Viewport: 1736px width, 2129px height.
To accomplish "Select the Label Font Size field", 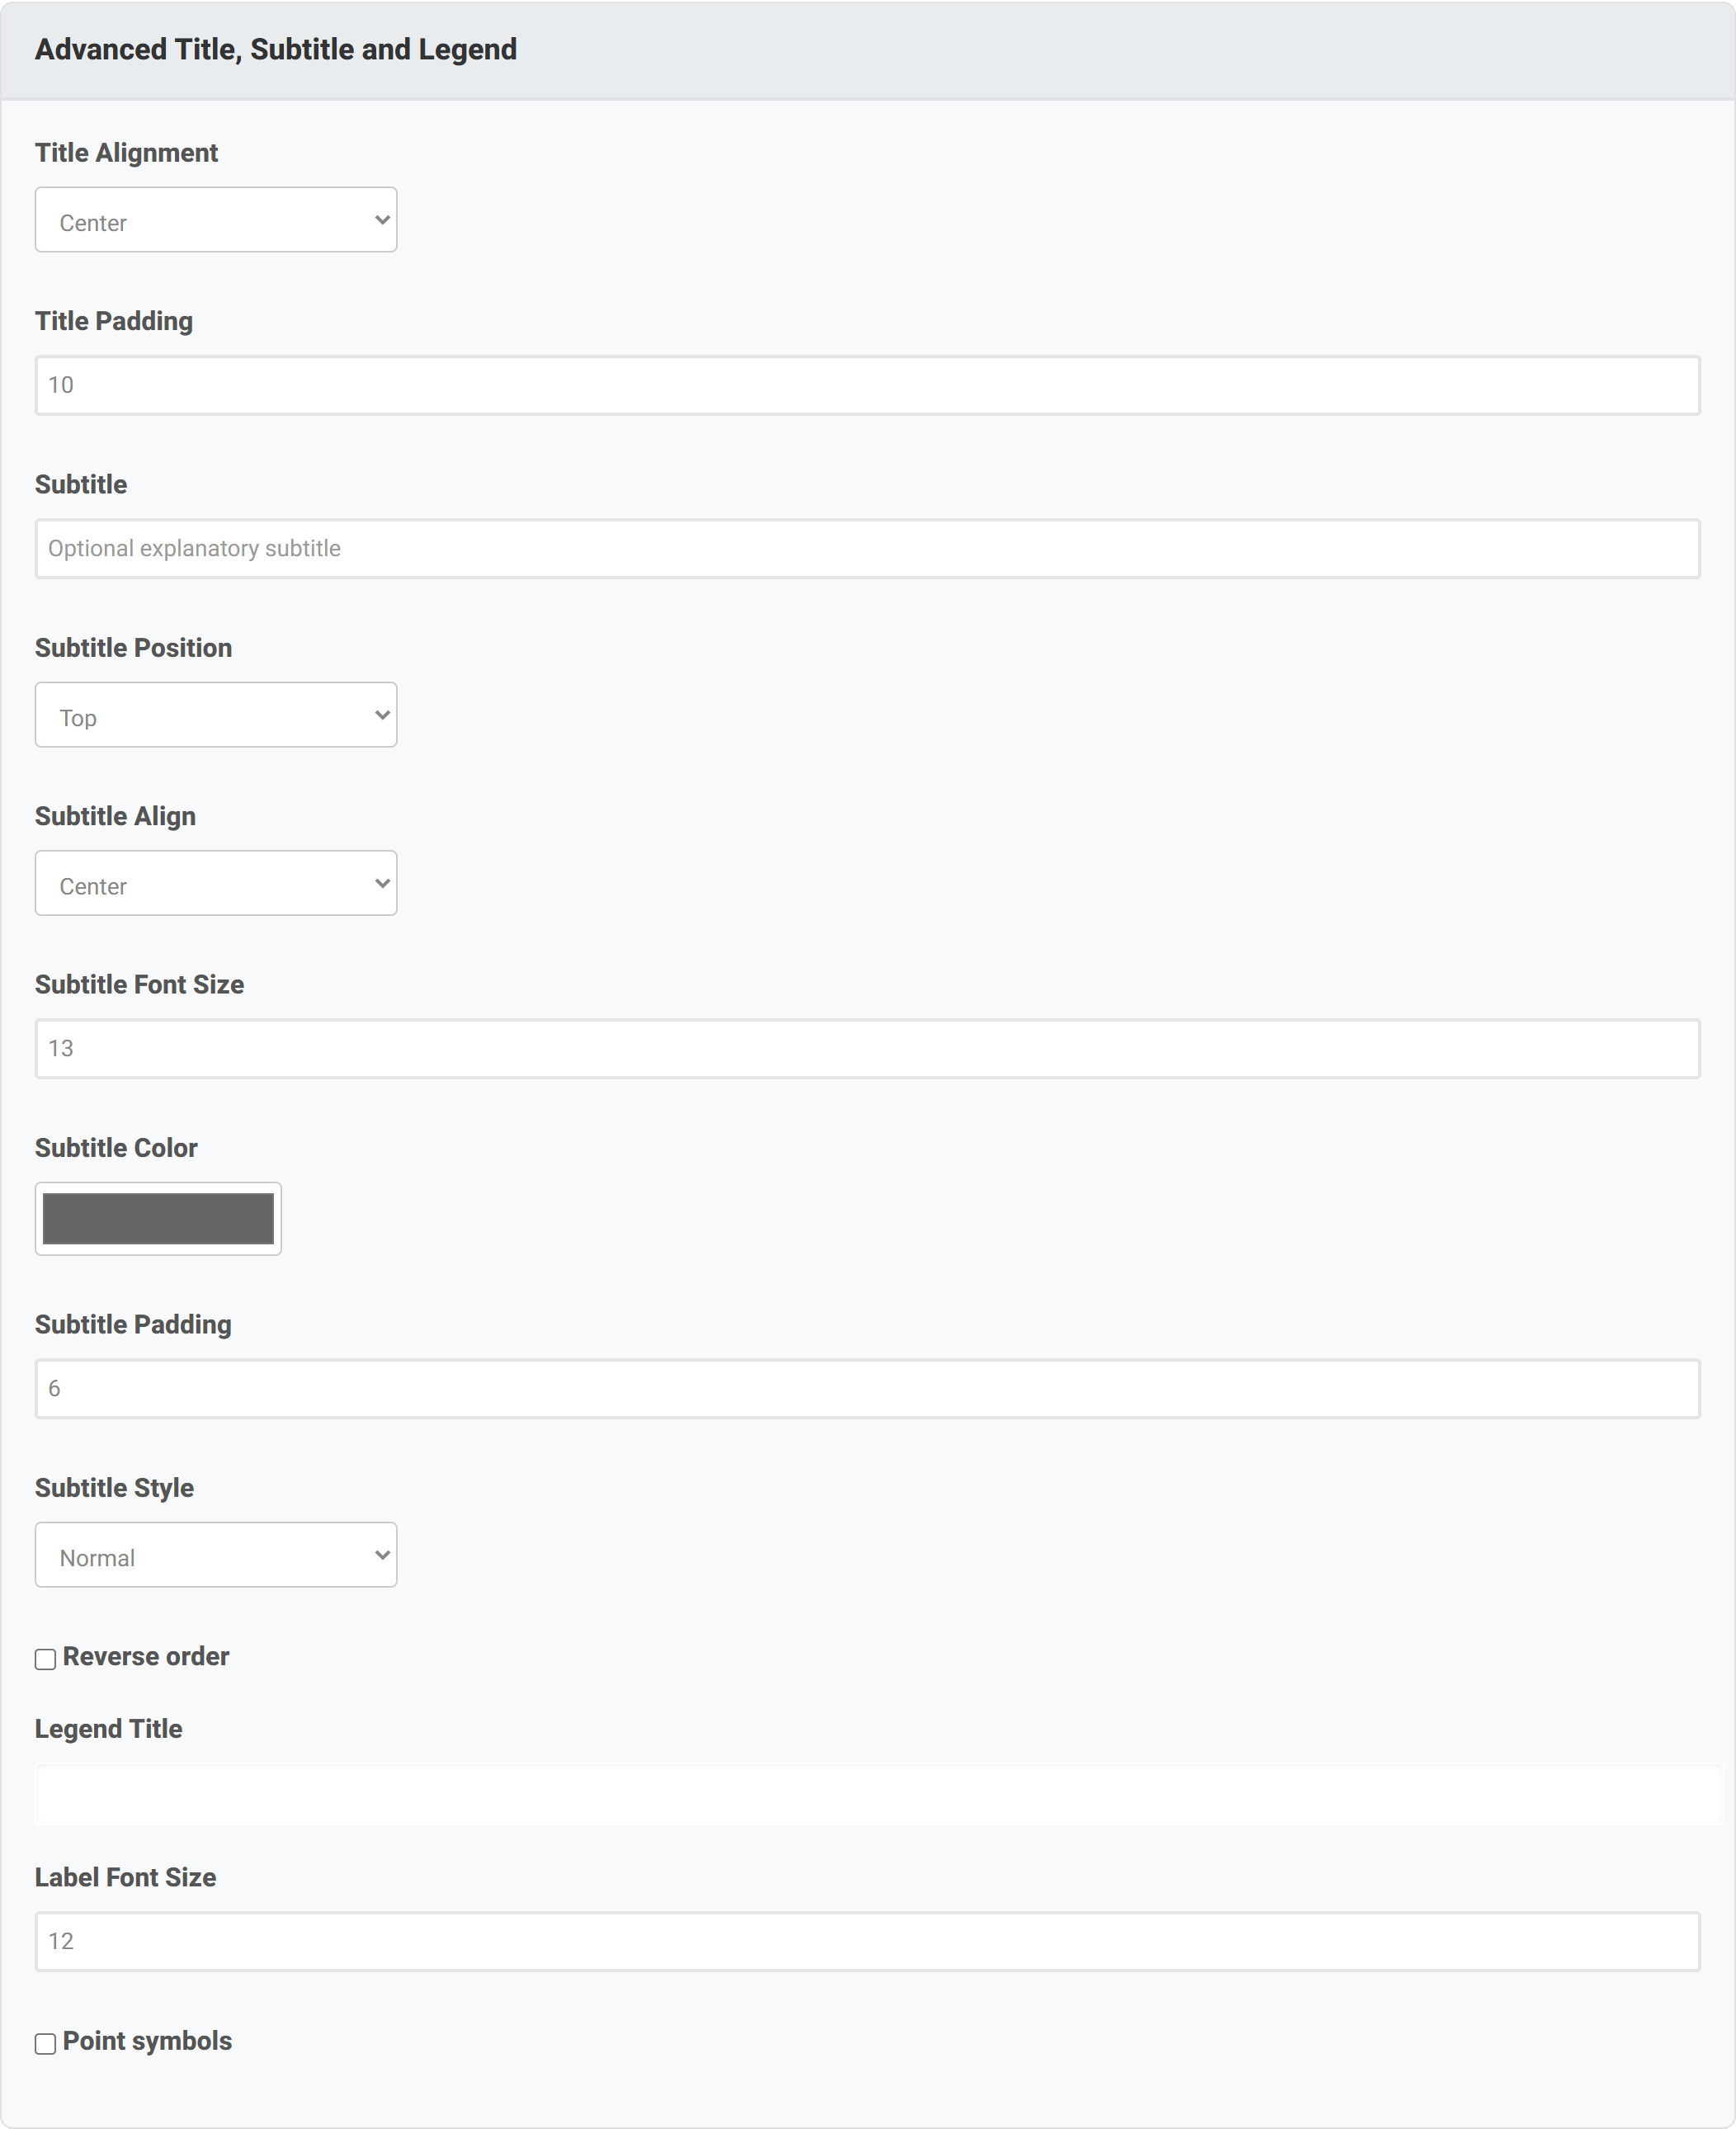I will pyautogui.click(x=867, y=1941).
